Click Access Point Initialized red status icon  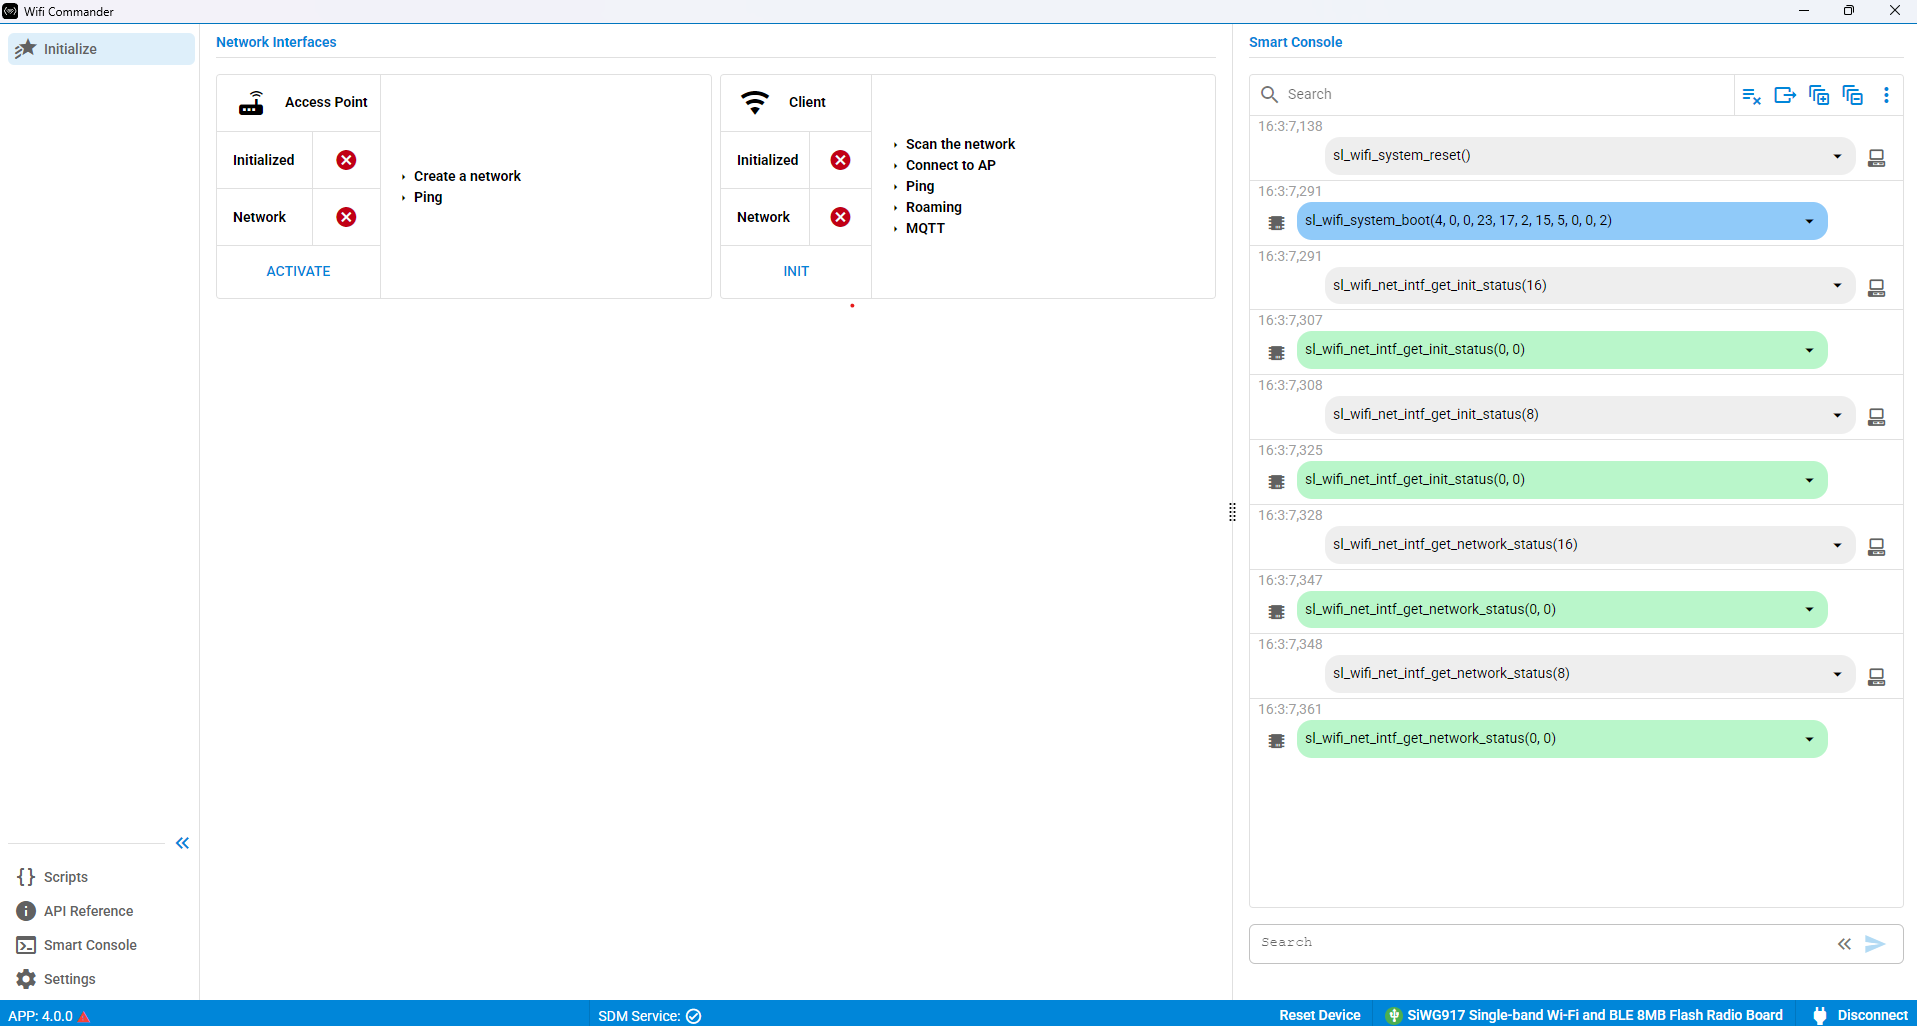pos(346,160)
